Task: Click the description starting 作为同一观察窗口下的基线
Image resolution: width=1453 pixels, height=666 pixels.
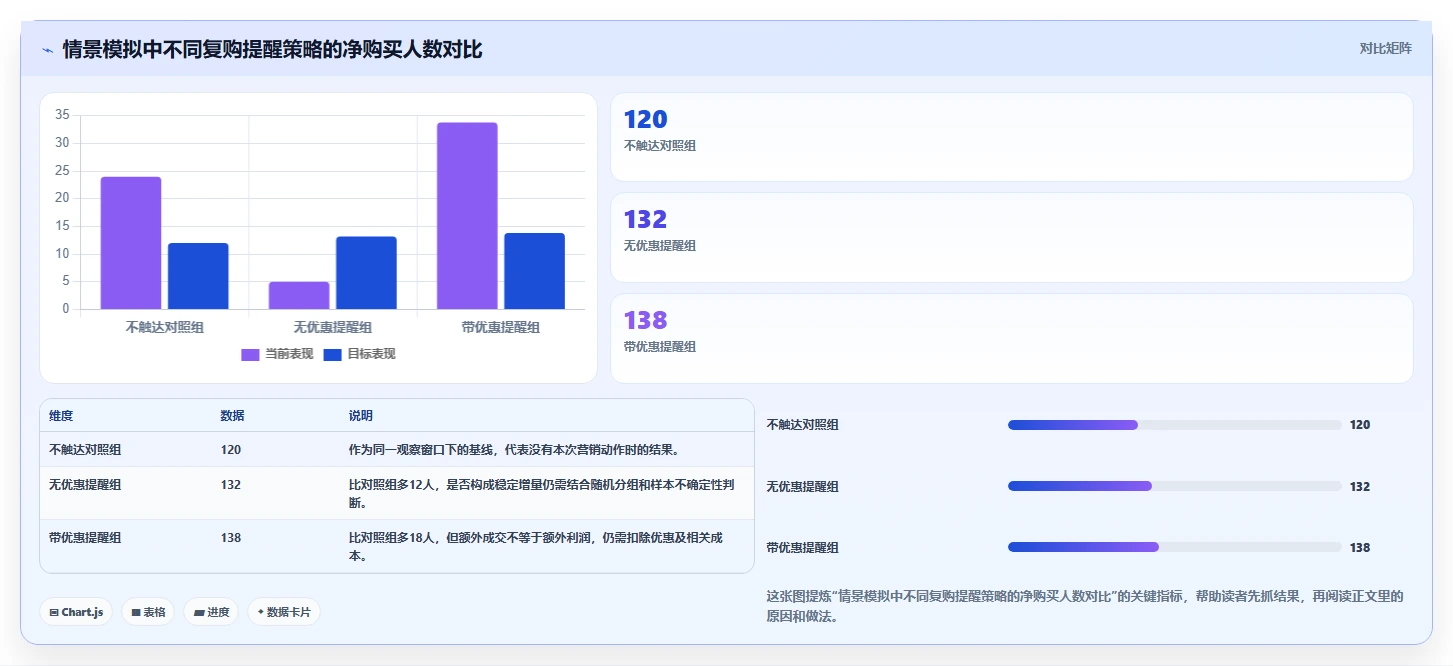Action: pos(515,450)
